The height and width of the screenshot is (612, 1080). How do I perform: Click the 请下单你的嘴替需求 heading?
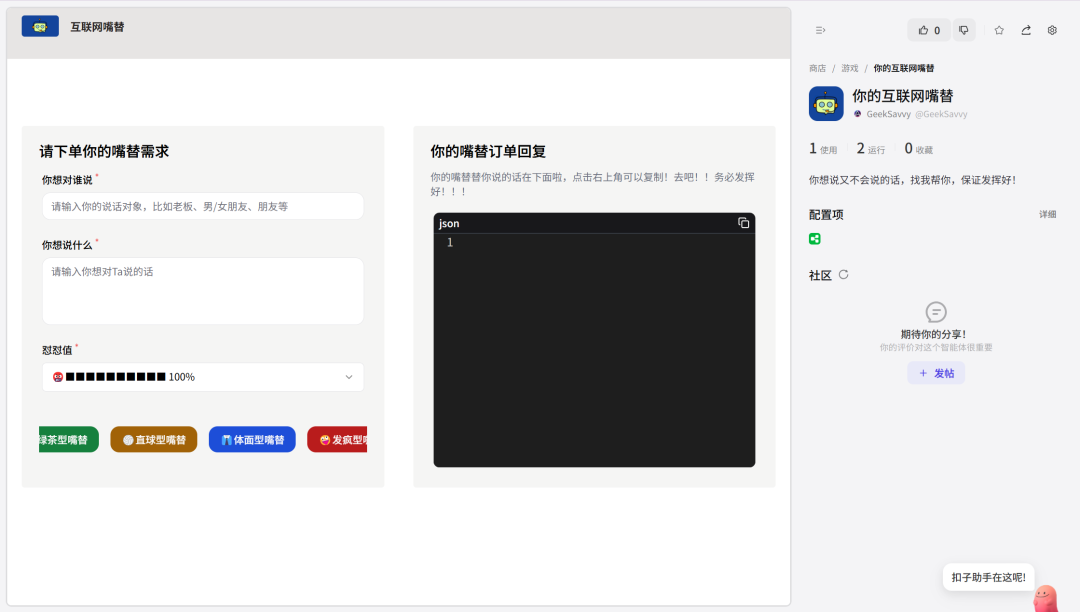point(104,151)
